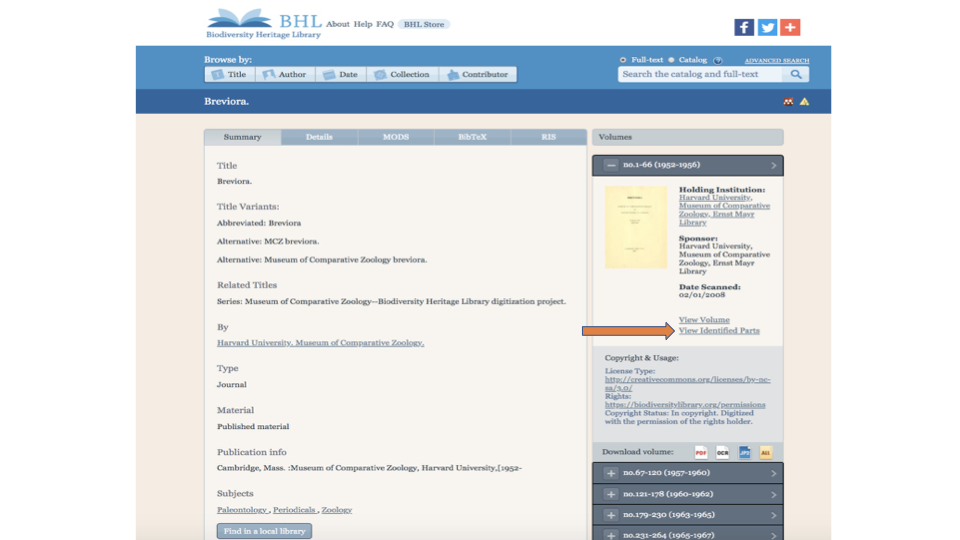Image resolution: width=960 pixels, height=540 pixels.
Task: Expand the no.121-178 (1960-1962) volume
Action: 610,494
